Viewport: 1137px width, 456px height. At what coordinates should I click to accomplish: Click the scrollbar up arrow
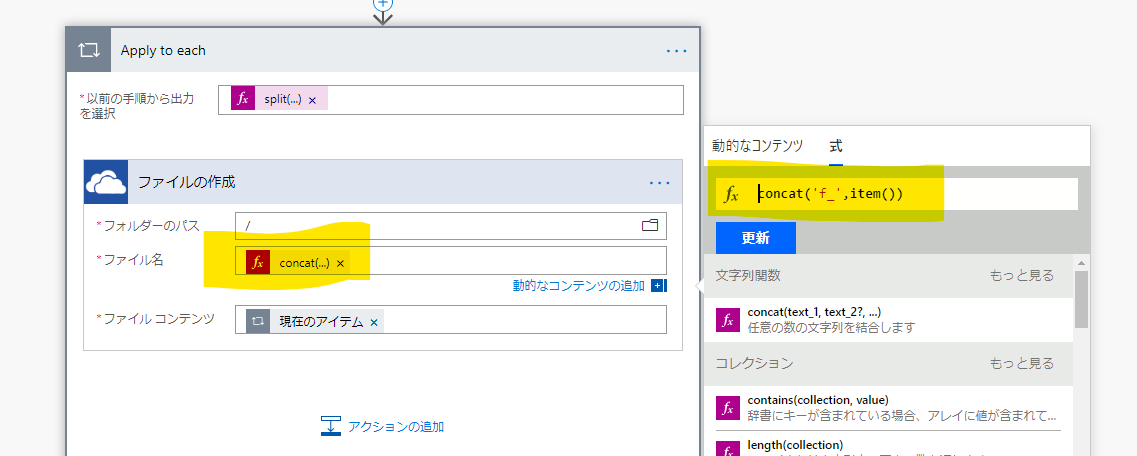click(1081, 262)
